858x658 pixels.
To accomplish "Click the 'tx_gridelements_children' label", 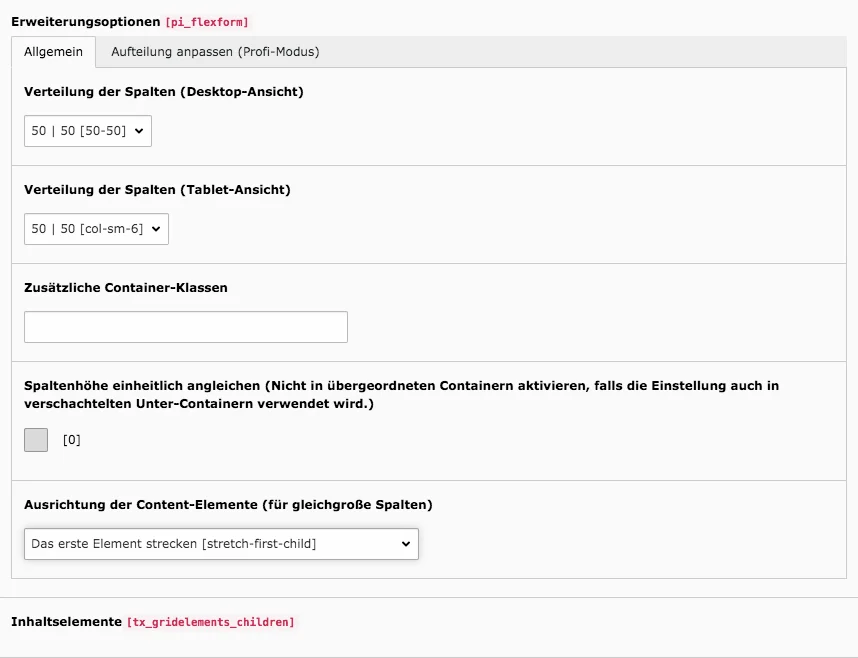I will [x=212, y=621].
